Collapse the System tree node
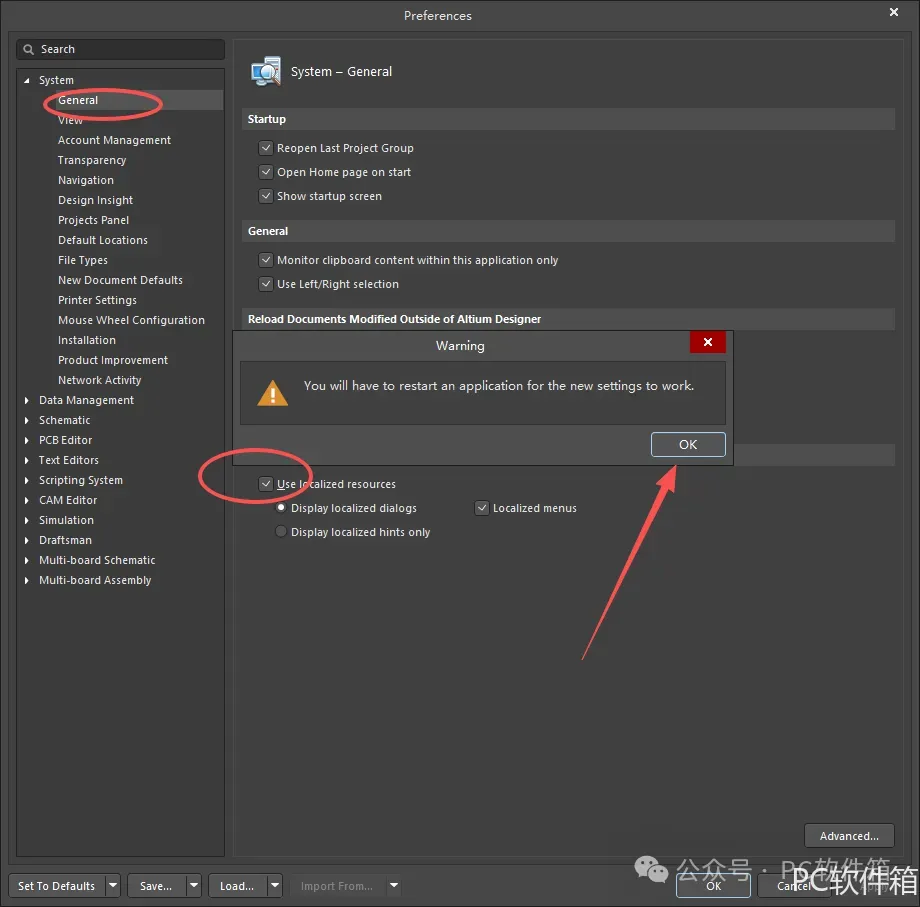 coord(26,80)
